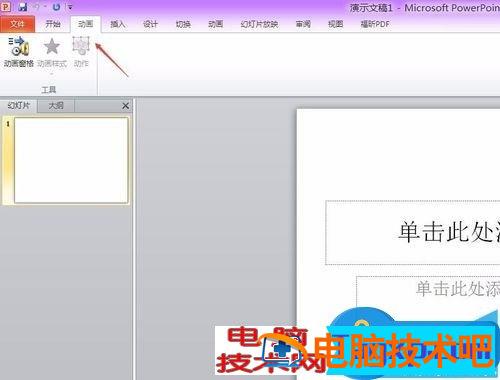The height and width of the screenshot is (380, 500).
Task: Open the 文件 File menu
Action: pyautogui.click(x=17, y=24)
